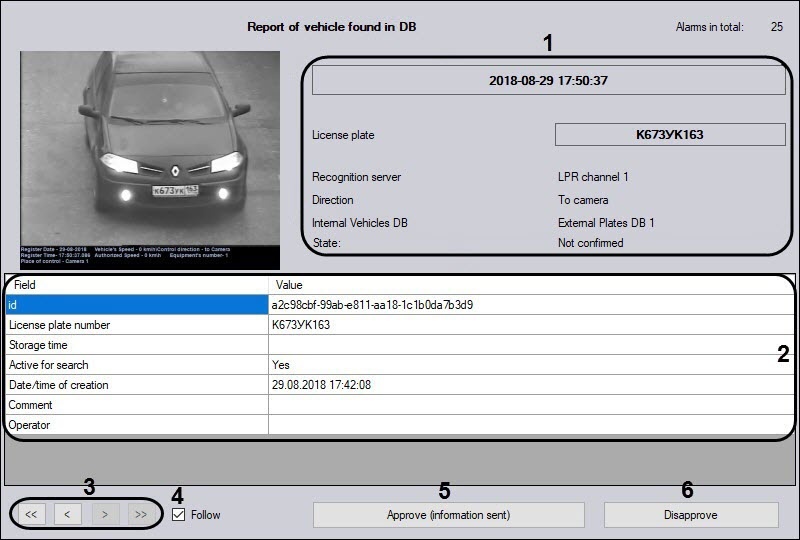Image resolution: width=800 pixels, height=540 pixels.
Task: Toggle the Follow checkbox
Action: point(179,515)
